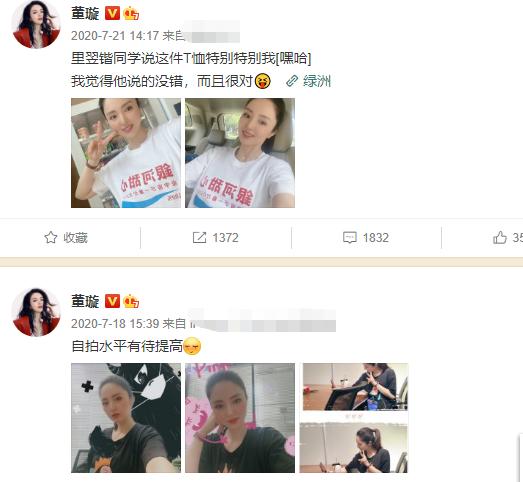Open the white T-shirt peace-sign selfie photo
The image size is (523, 482).
pos(126,153)
